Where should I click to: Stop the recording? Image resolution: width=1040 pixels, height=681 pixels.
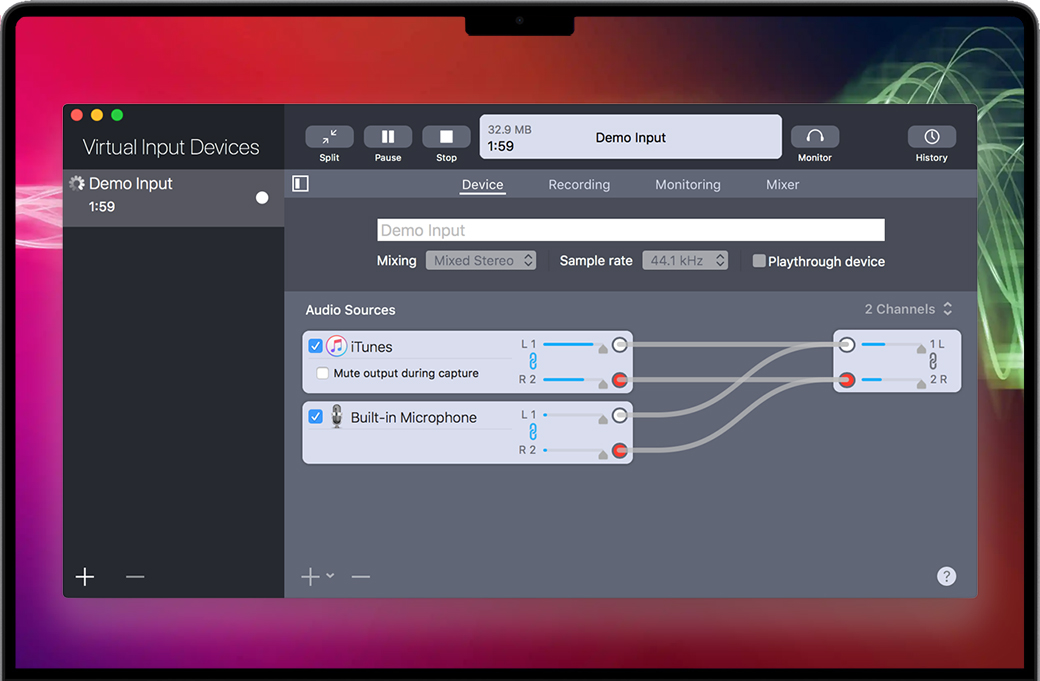[x=446, y=137]
